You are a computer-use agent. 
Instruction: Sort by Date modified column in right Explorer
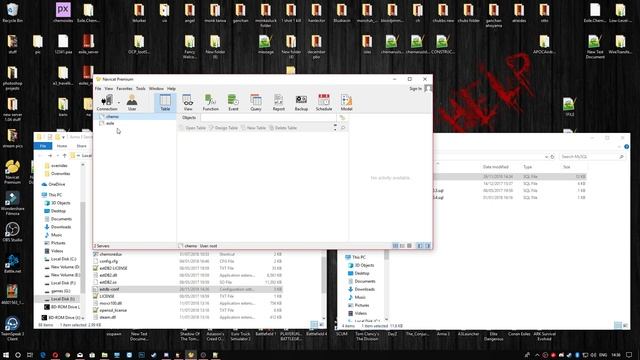(x=496, y=167)
